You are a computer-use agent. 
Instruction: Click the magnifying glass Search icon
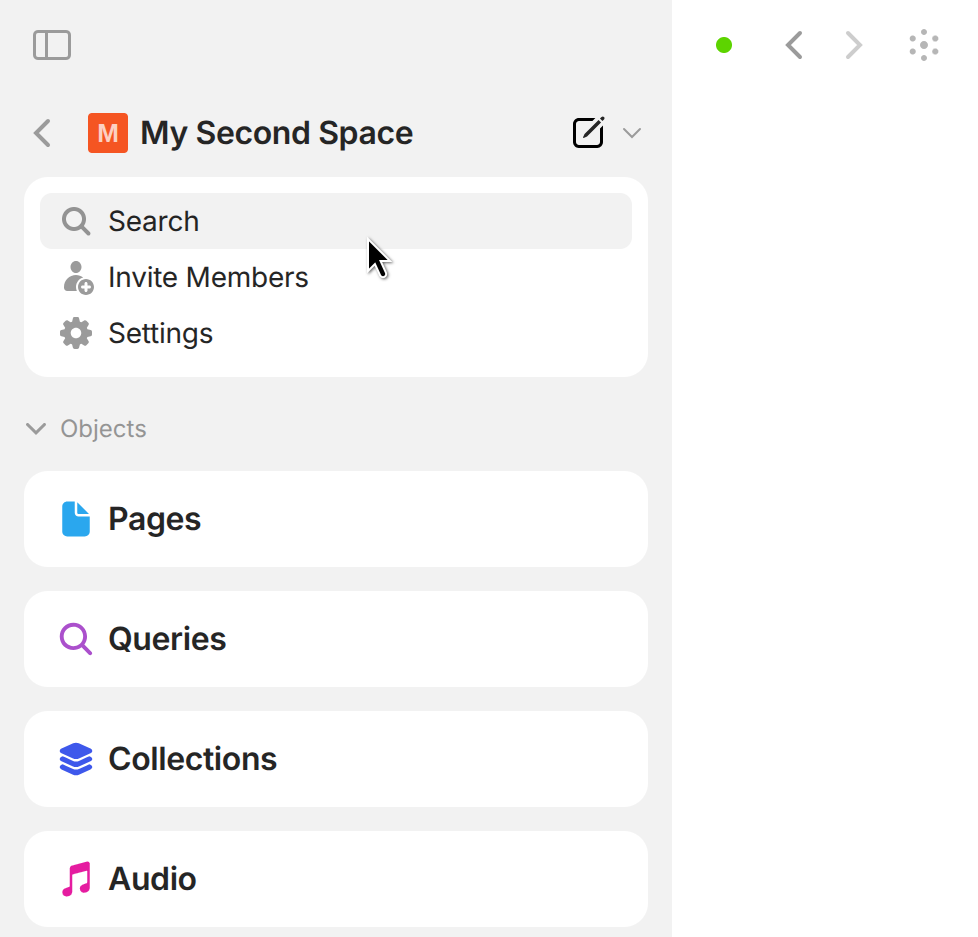76,221
